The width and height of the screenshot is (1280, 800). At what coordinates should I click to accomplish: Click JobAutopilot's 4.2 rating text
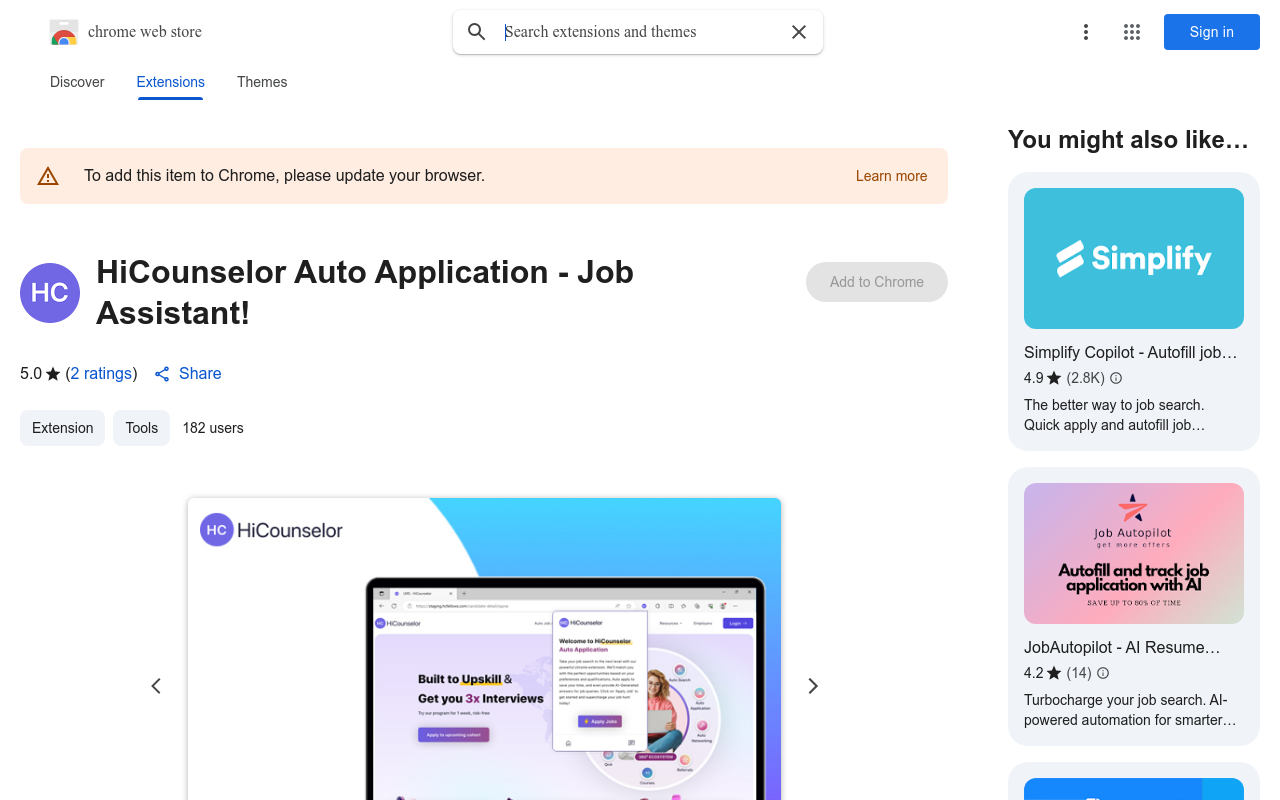1033,673
